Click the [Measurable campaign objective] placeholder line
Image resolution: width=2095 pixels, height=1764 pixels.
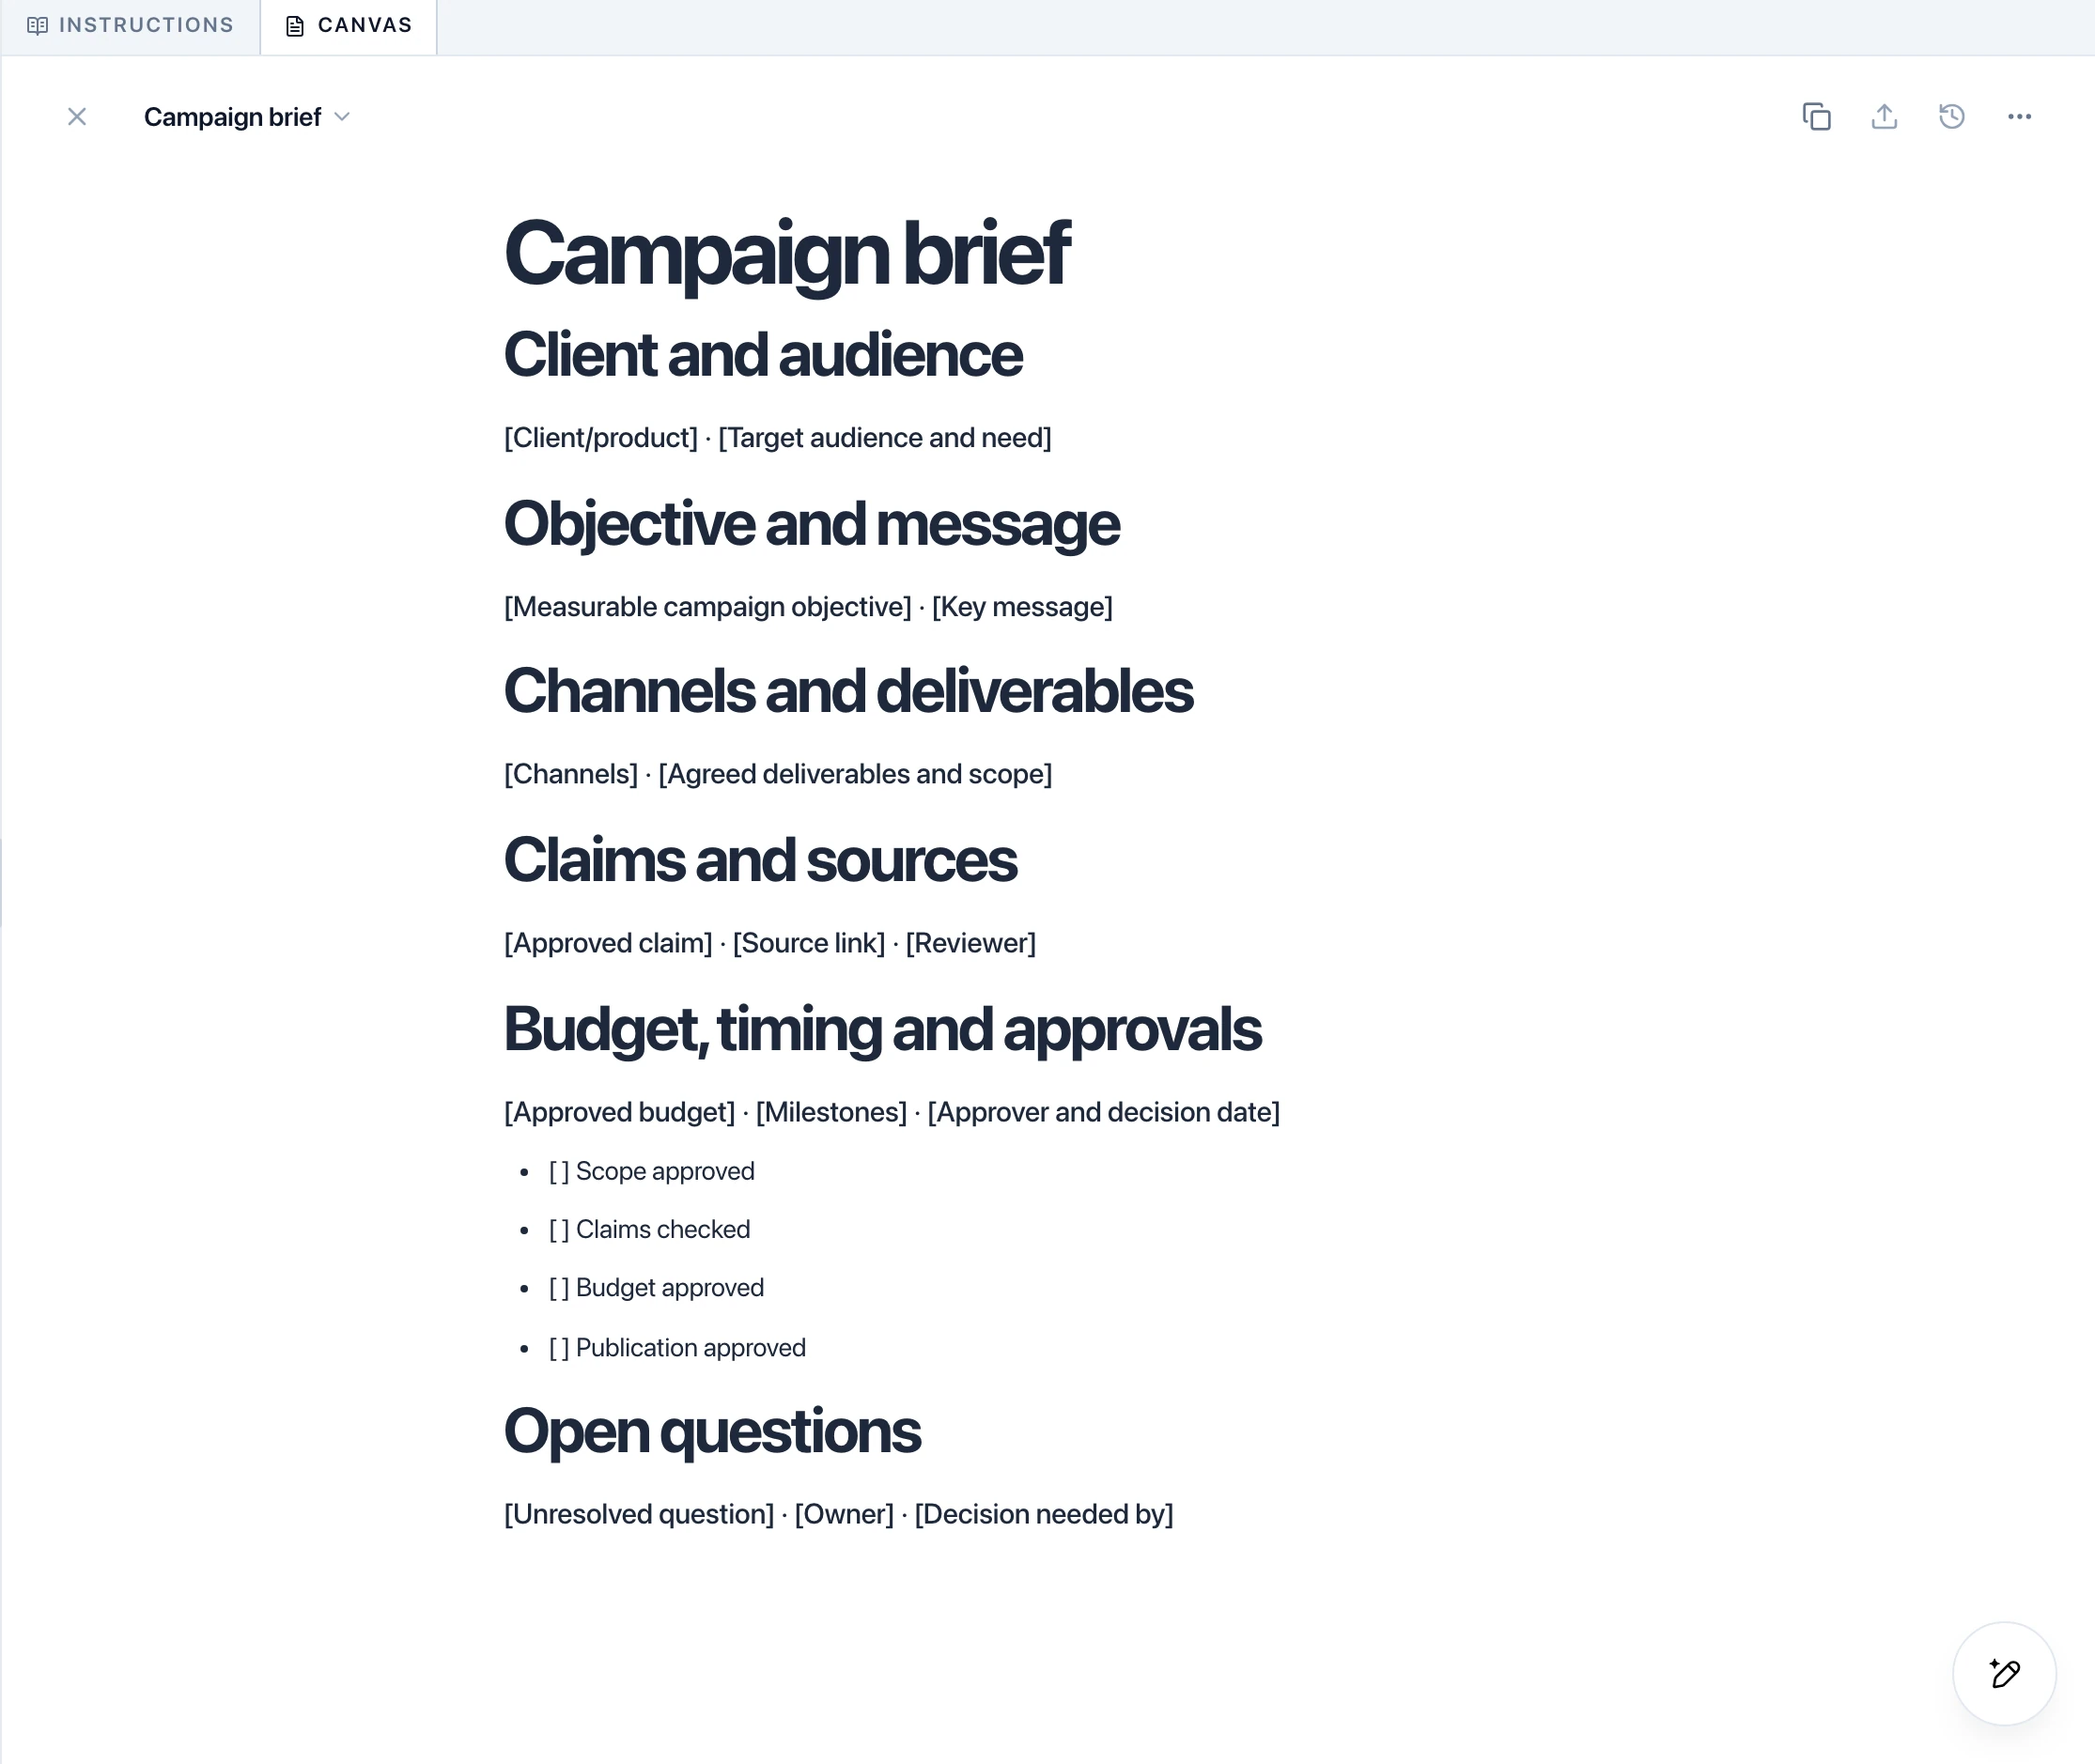point(808,607)
